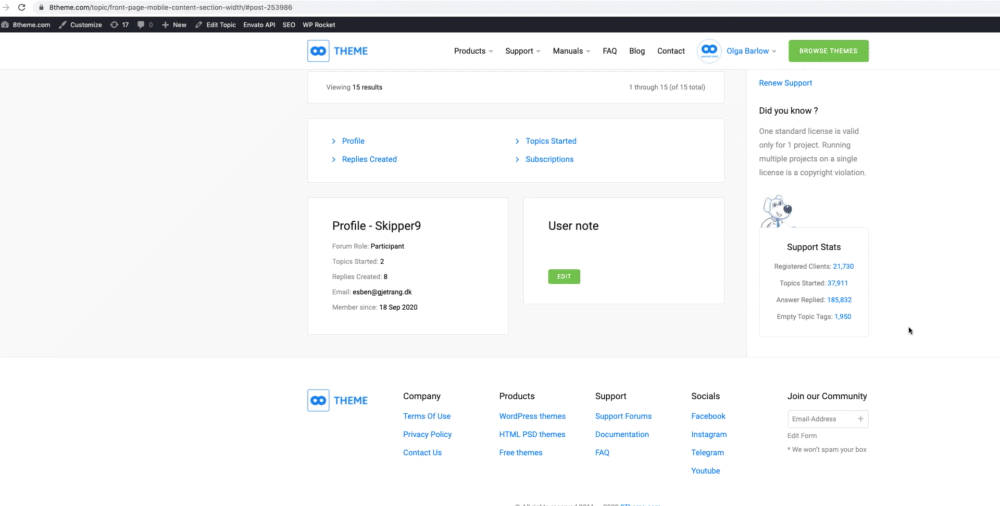Reload the page with browser refresh icon
Image resolution: width=1000 pixels, height=506 pixels.
tap(21, 8)
